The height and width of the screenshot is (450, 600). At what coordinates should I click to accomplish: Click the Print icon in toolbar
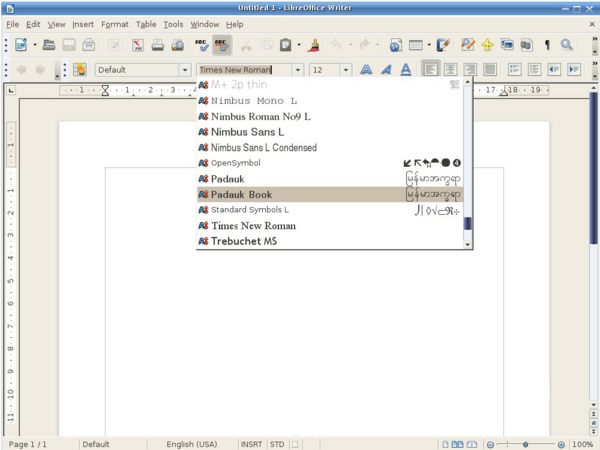click(157, 45)
